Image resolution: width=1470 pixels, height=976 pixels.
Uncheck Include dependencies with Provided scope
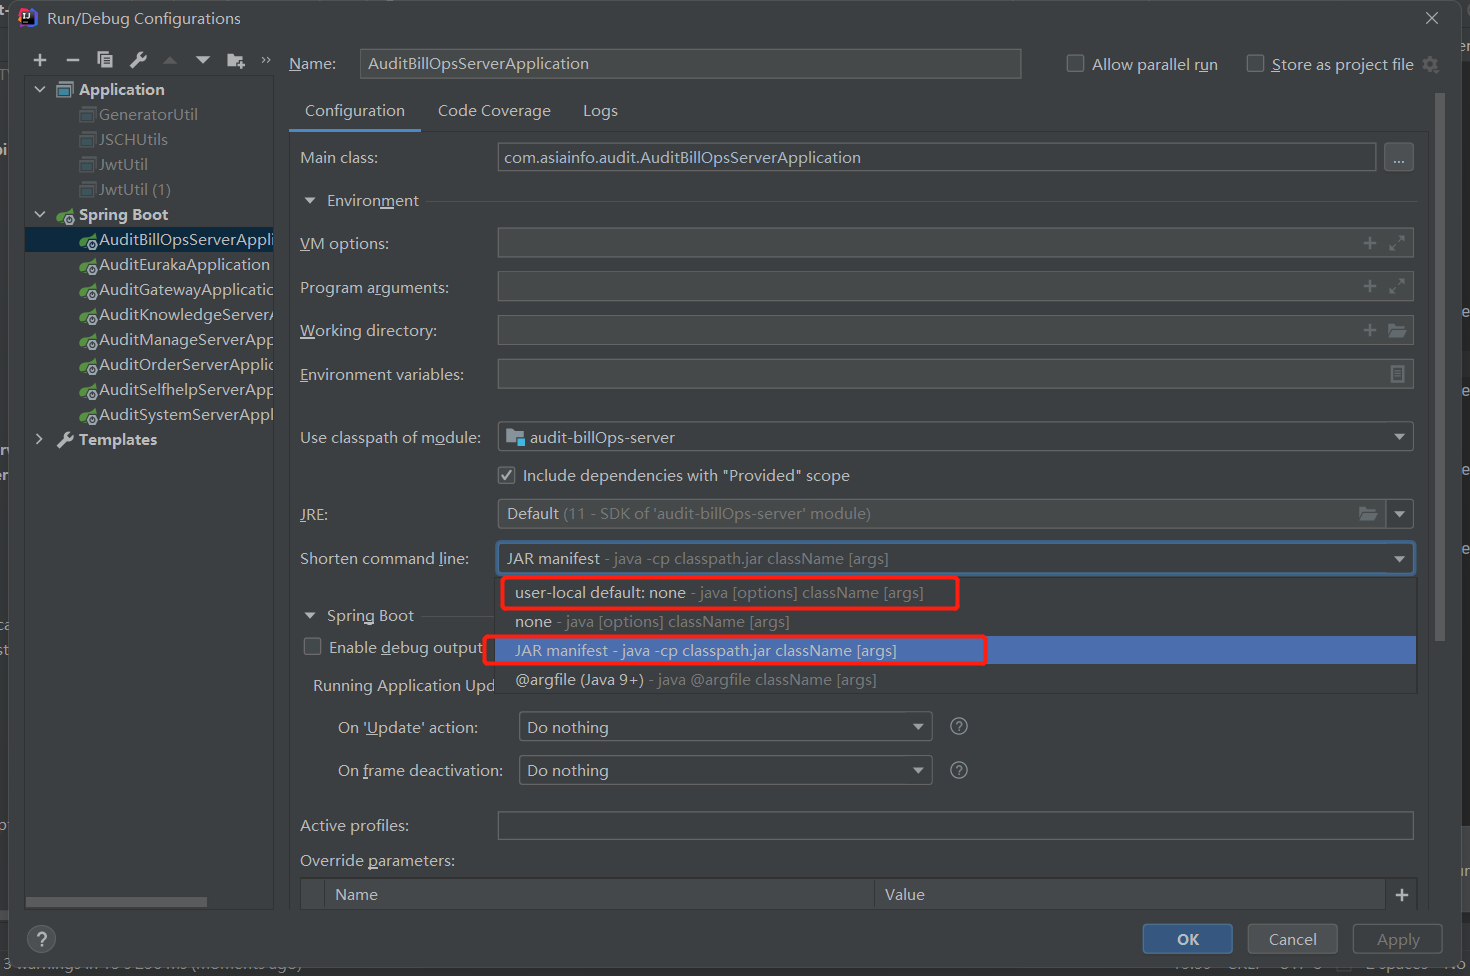pos(507,475)
